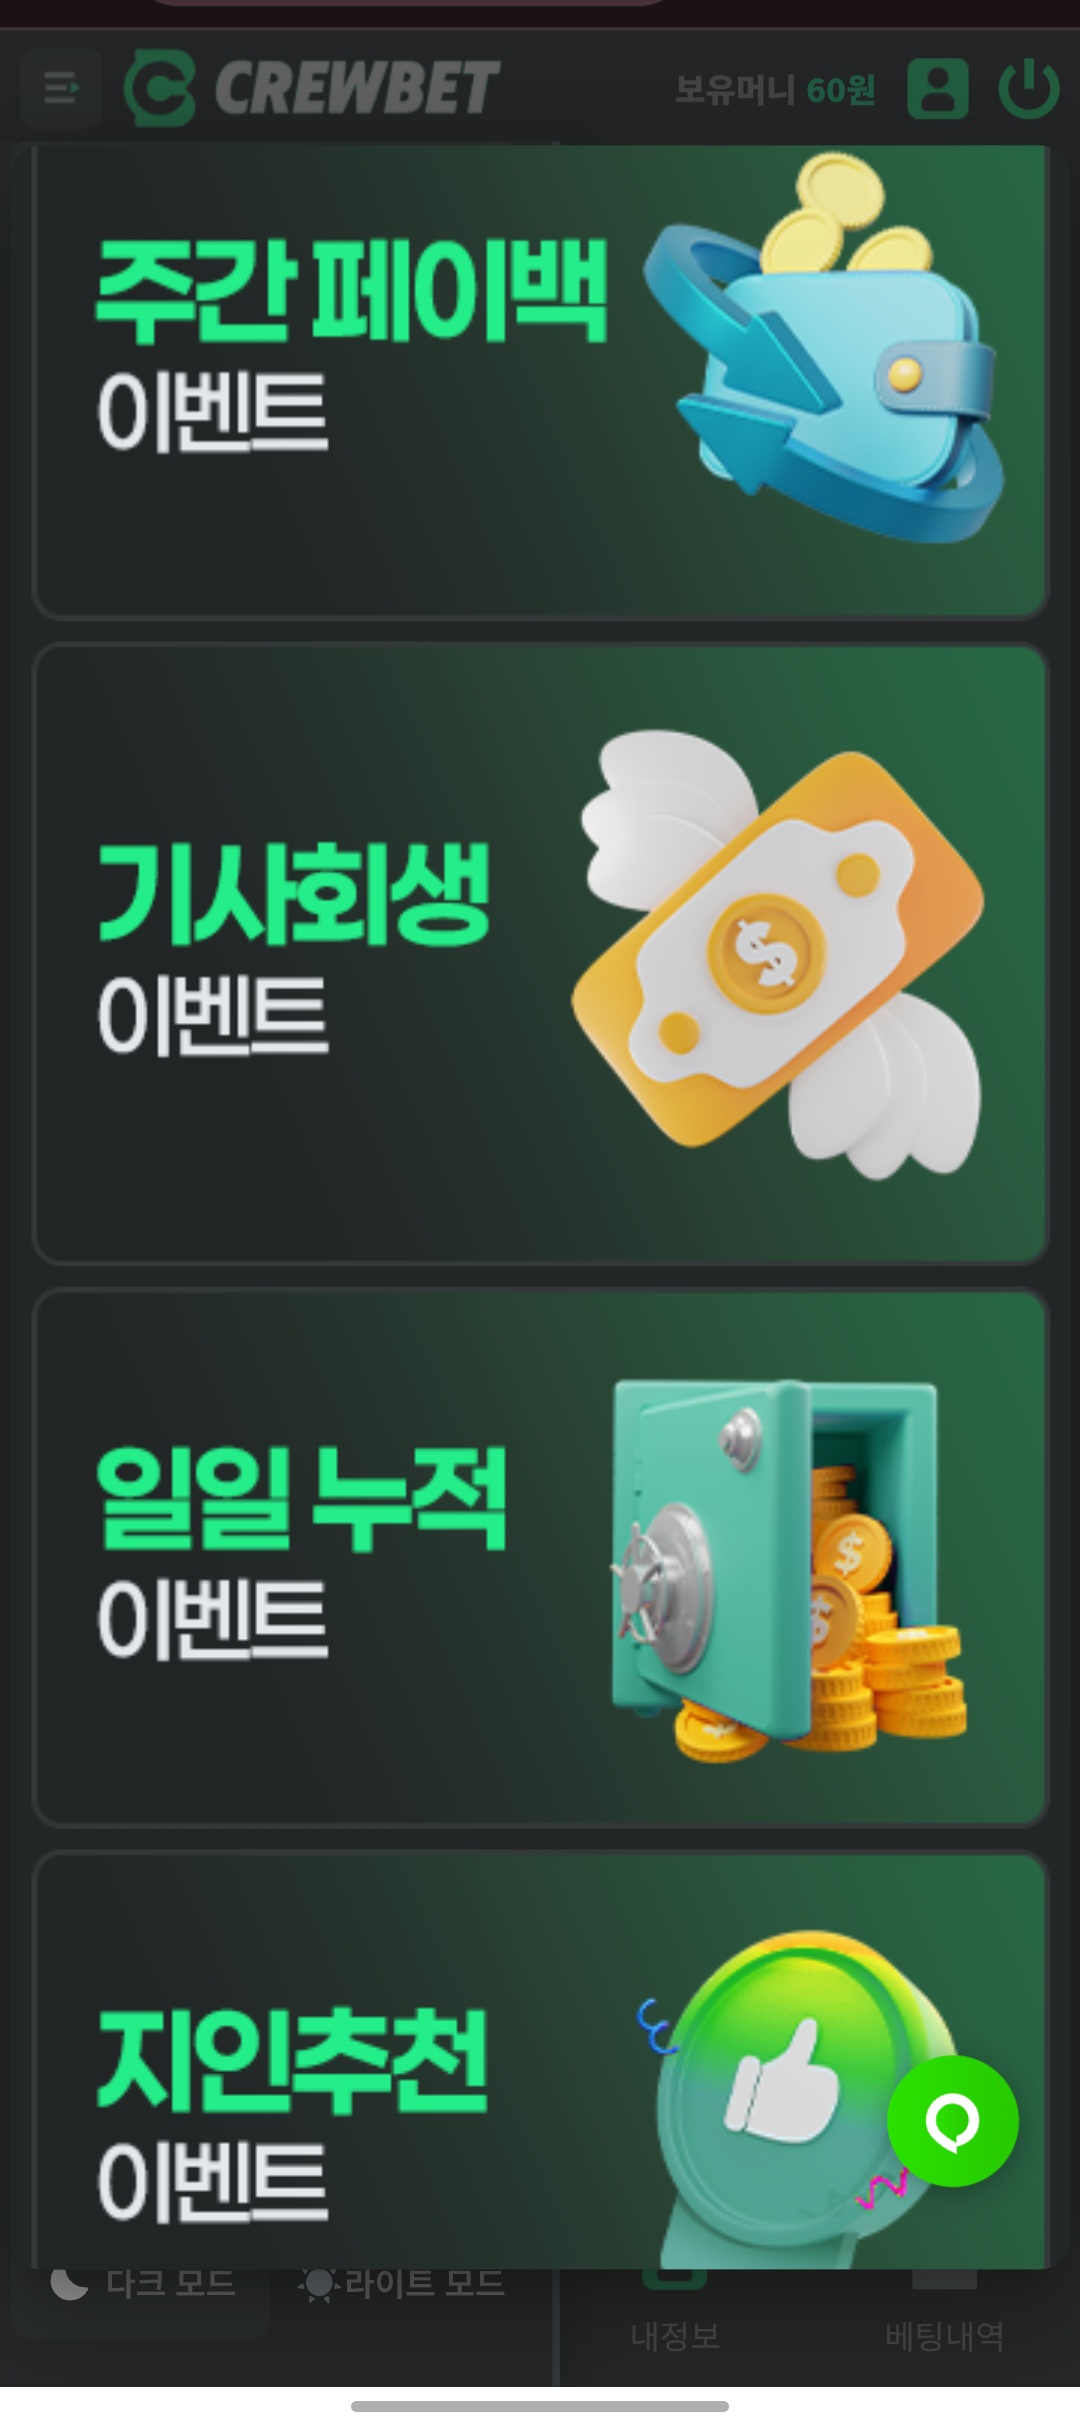
Task: Open the green live chat bubble
Action: 952,2121
